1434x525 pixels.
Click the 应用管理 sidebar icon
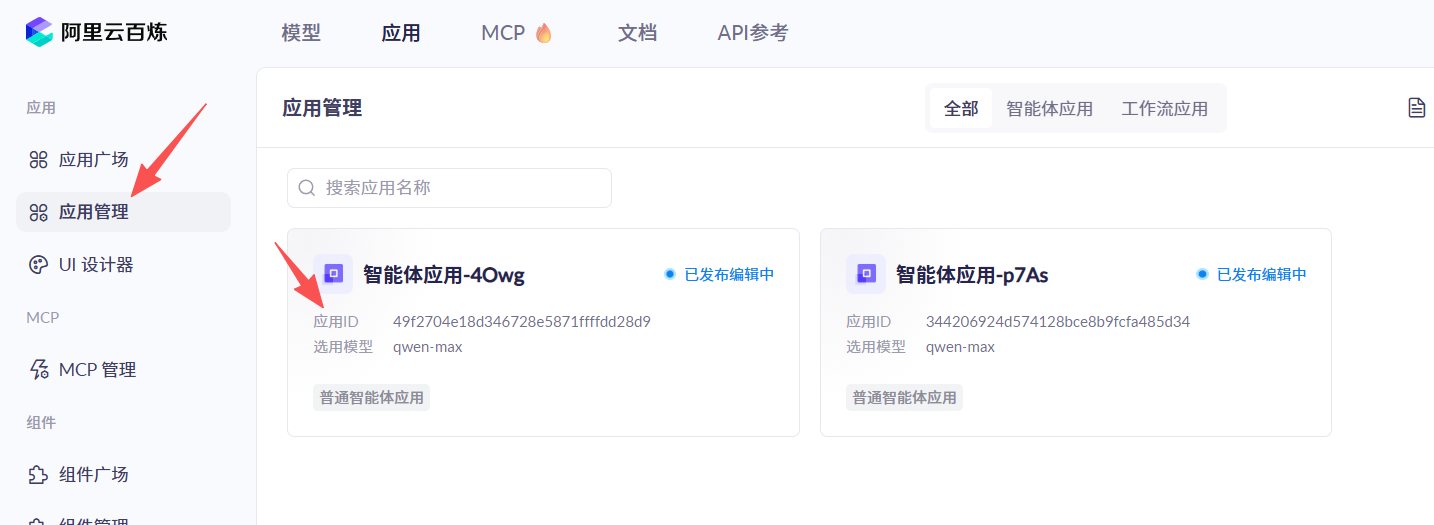38,212
